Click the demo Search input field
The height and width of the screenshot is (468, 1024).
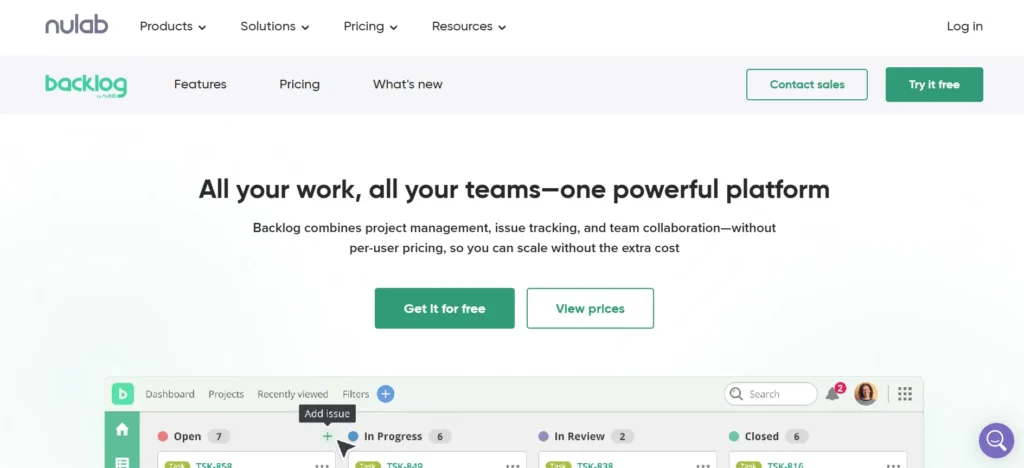(x=771, y=394)
